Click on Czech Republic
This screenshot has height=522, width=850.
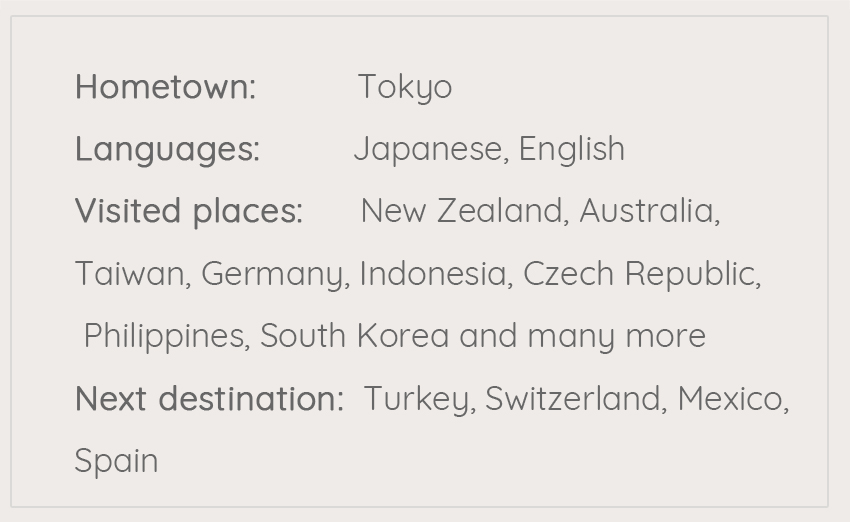[638, 273]
